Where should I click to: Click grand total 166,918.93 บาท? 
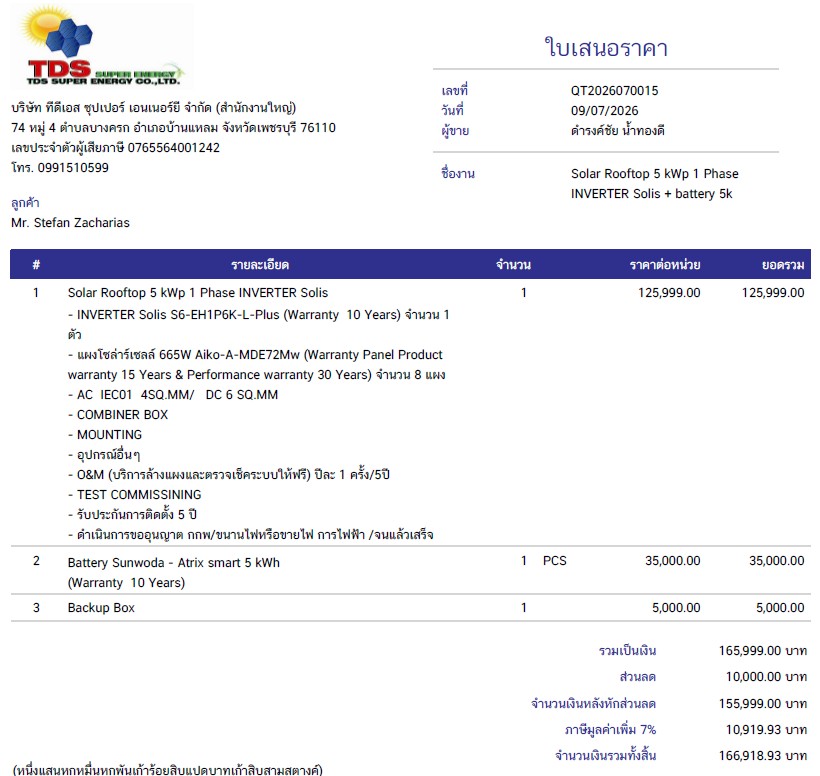[x=763, y=756]
